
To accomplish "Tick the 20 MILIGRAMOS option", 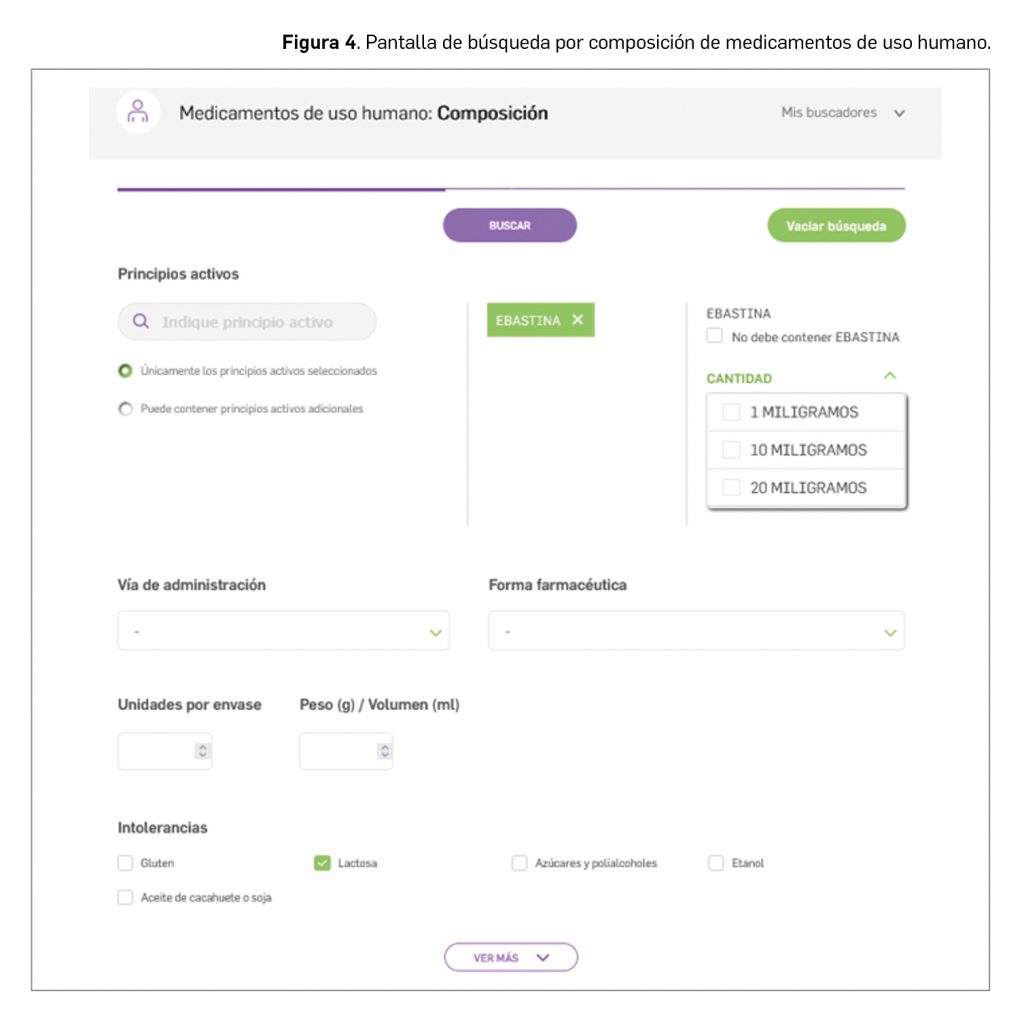I will [x=731, y=488].
